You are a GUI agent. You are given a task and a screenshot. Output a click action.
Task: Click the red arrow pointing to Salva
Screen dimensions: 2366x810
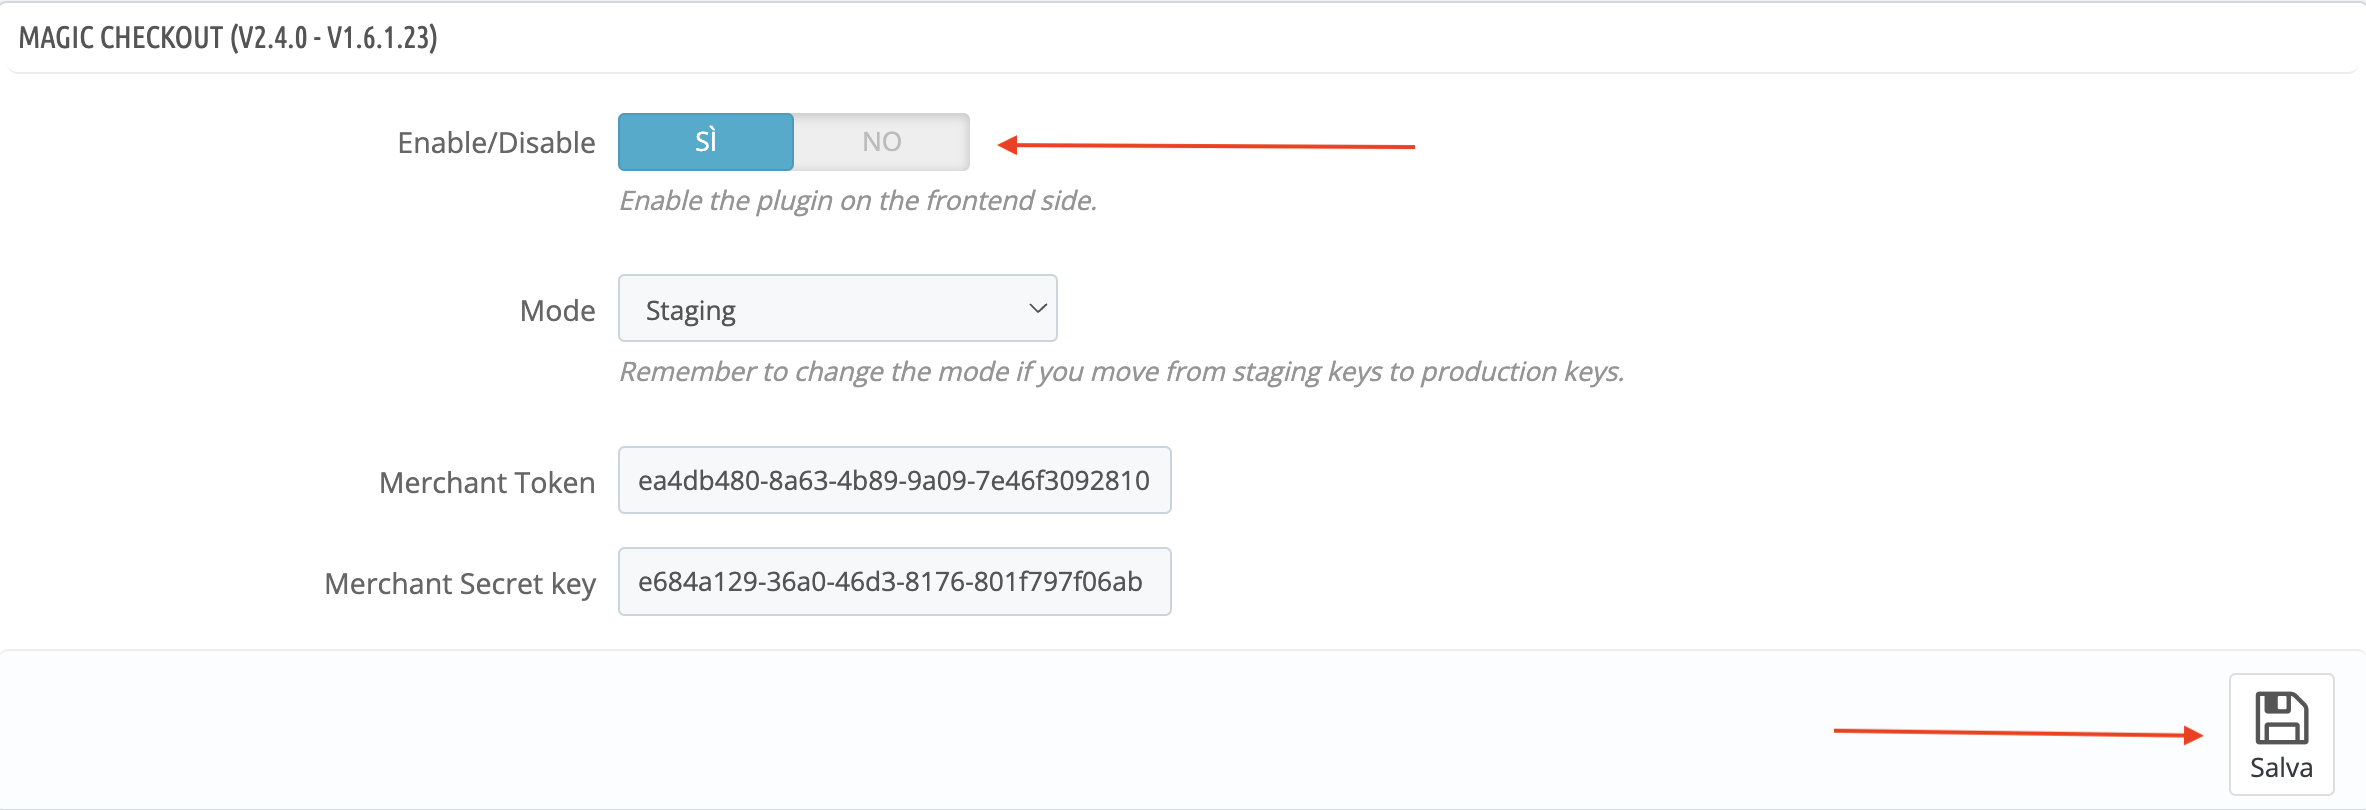point(2018,733)
